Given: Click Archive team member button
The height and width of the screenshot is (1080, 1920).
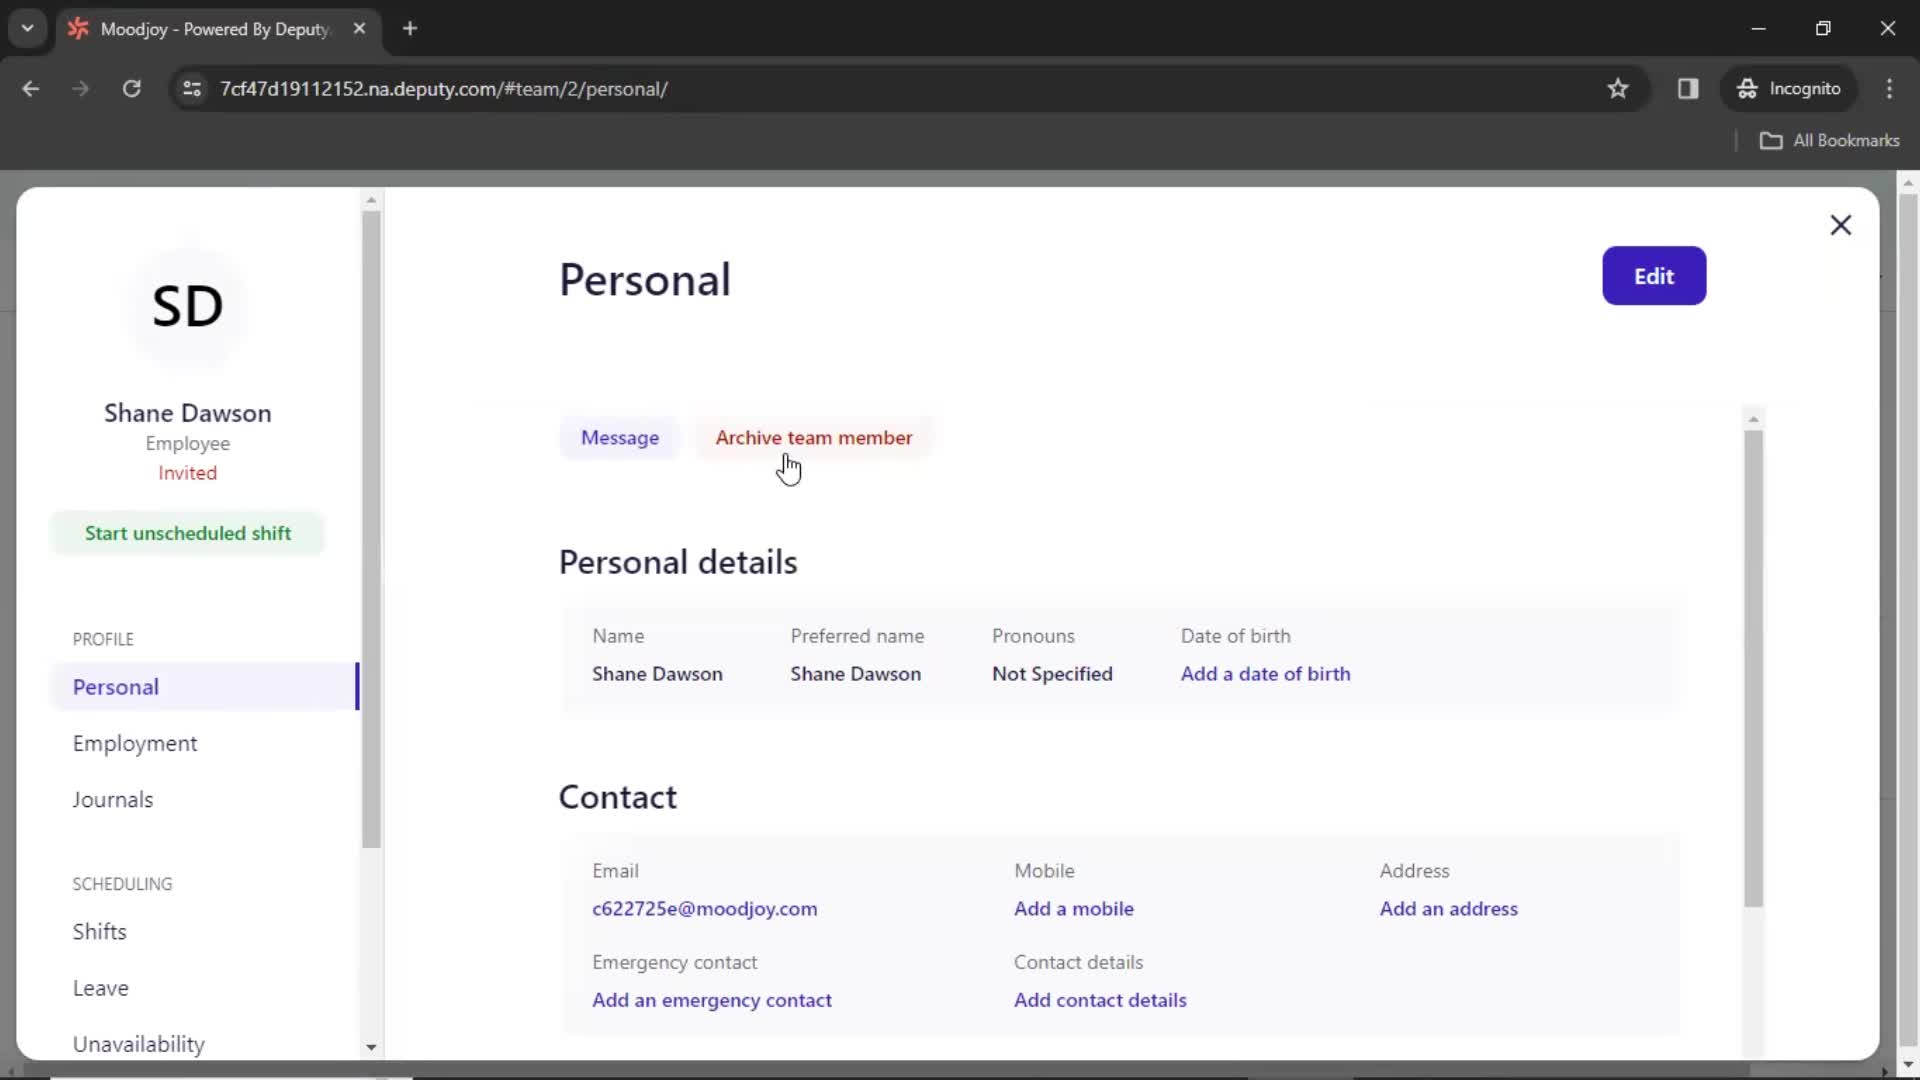Looking at the screenshot, I should click(x=814, y=436).
